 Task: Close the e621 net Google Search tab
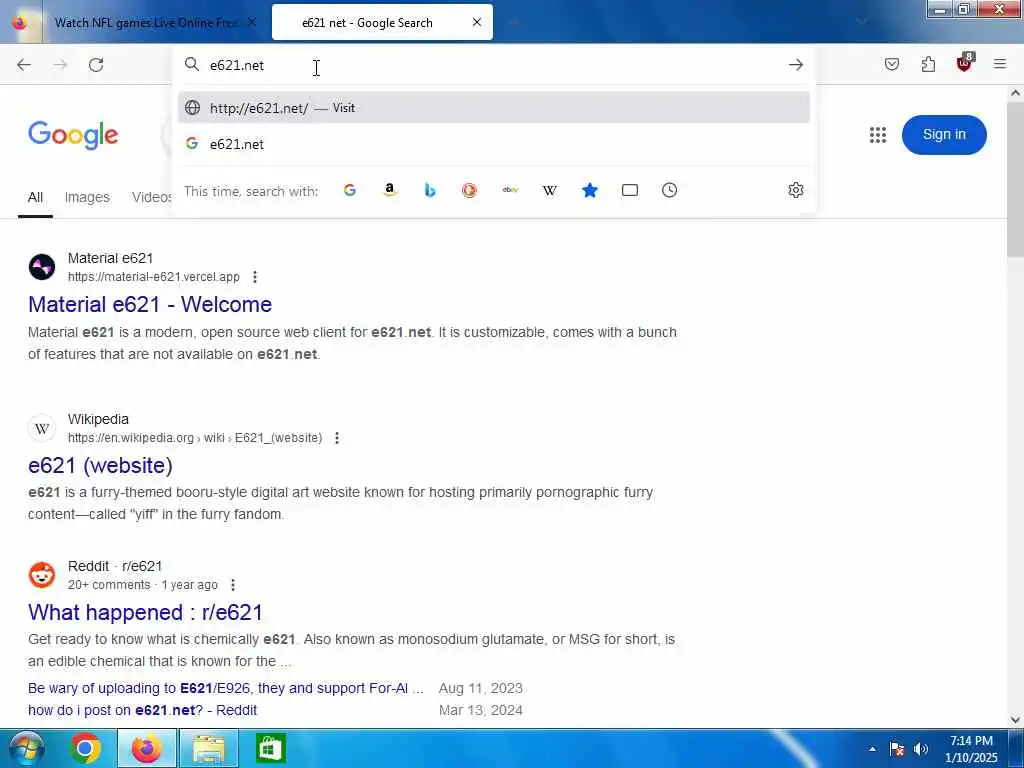pos(477,22)
